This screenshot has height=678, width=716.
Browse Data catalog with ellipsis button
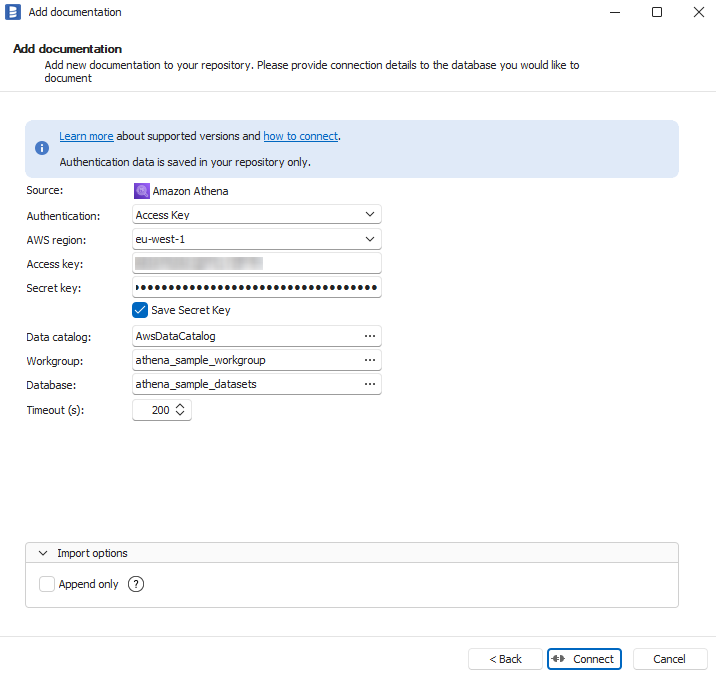(x=369, y=336)
